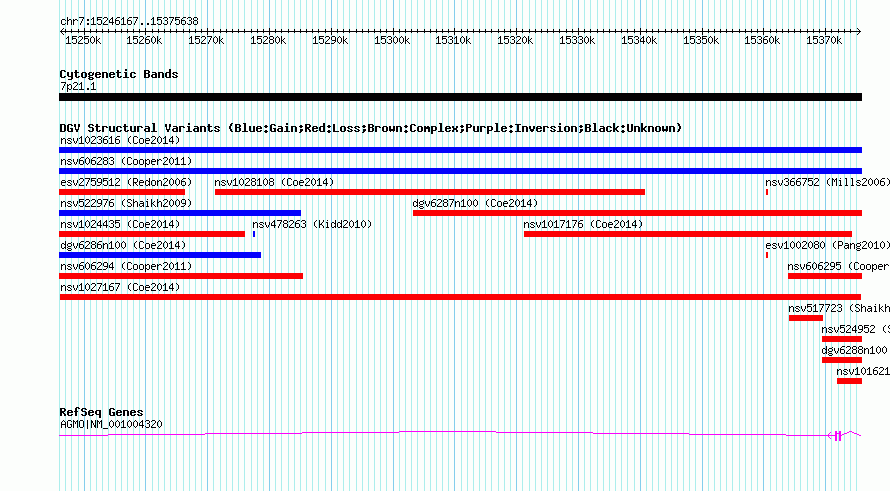Click blue gain bar under nsv522976
The width and height of the screenshot is (890, 491).
click(180, 213)
